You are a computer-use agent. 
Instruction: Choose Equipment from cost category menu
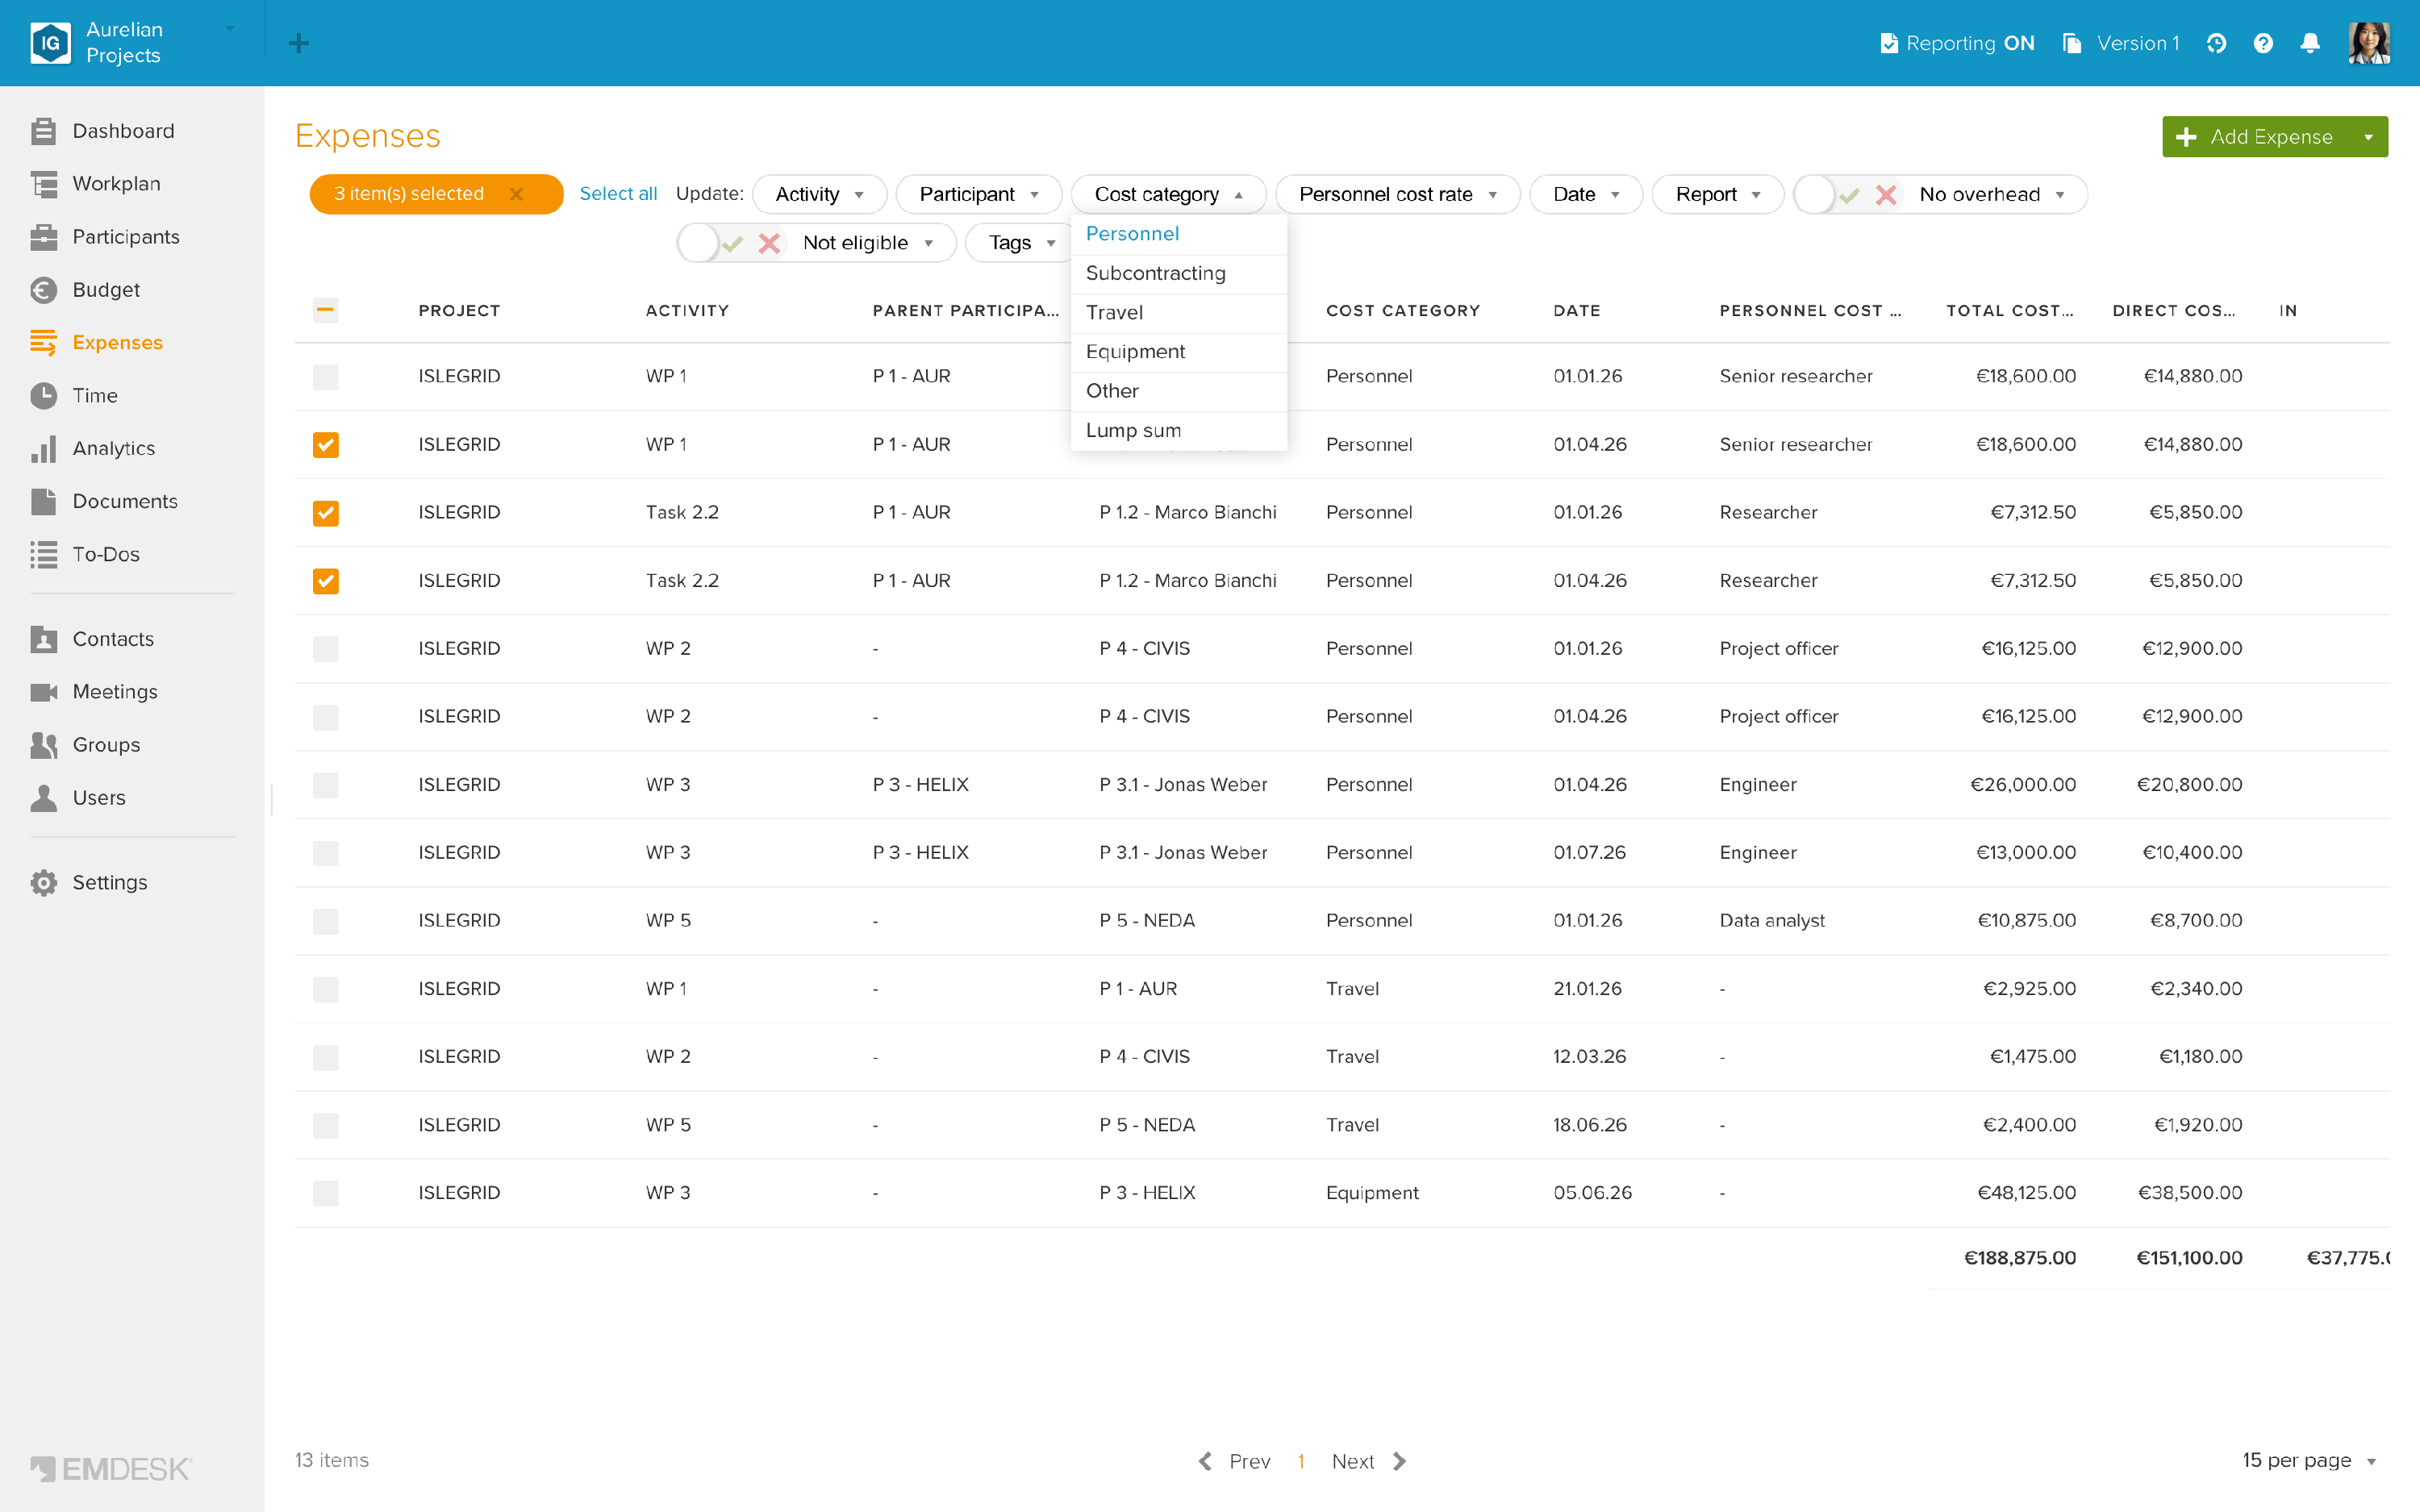1178,352
